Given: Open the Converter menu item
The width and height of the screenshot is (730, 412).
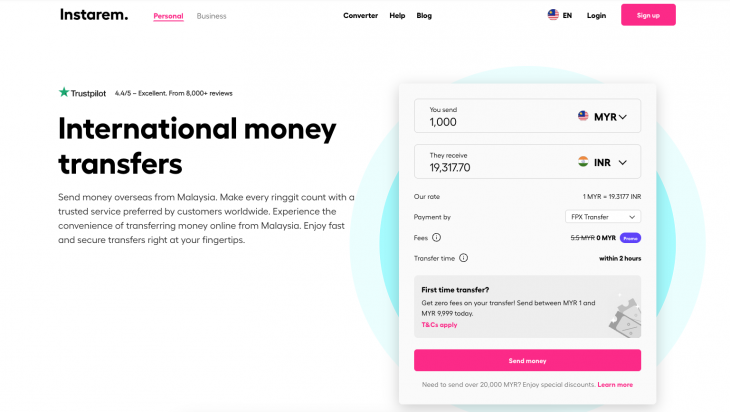Looking at the screenshot, I should click(361, 16).
